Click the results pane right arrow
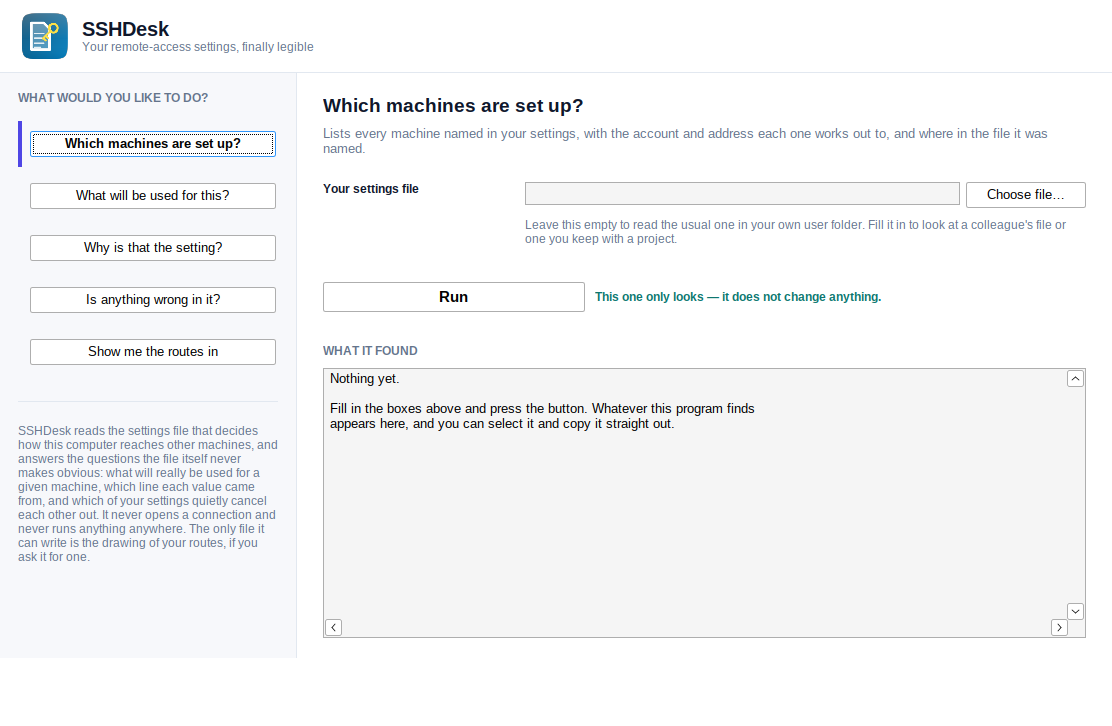The width and height of the screenshot is (1112, 726). 1059,627
